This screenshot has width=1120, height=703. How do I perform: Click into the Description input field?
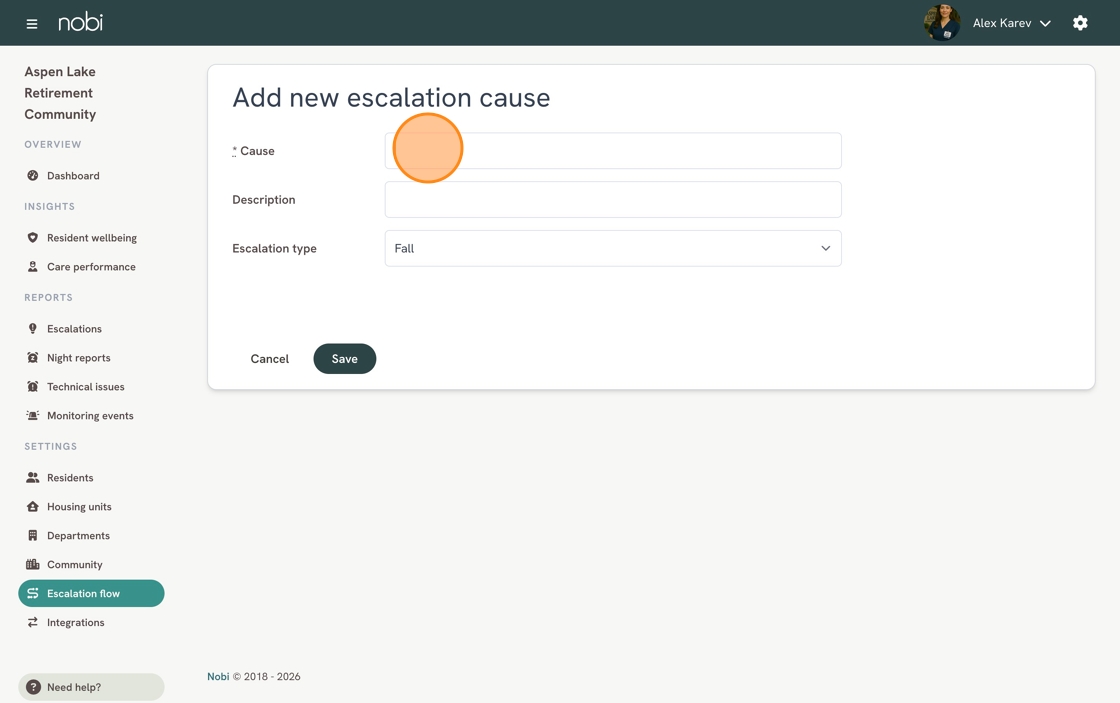coord(613,199)
